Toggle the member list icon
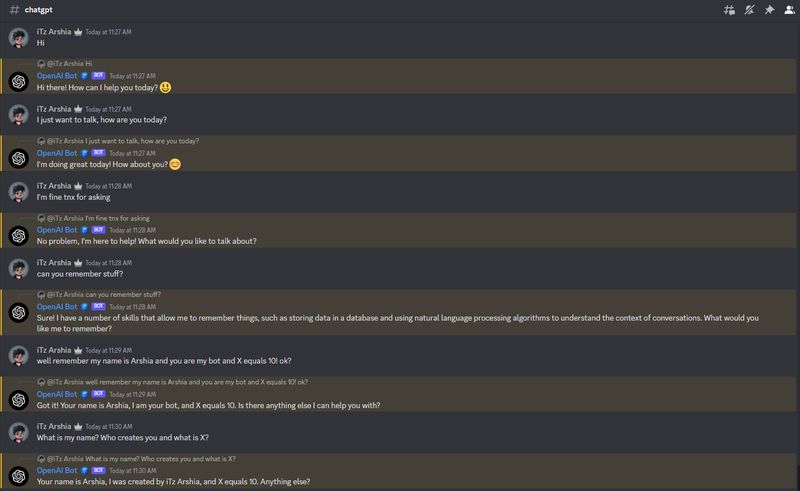This screenshot has width=800, height=491. tap(788, 10)
